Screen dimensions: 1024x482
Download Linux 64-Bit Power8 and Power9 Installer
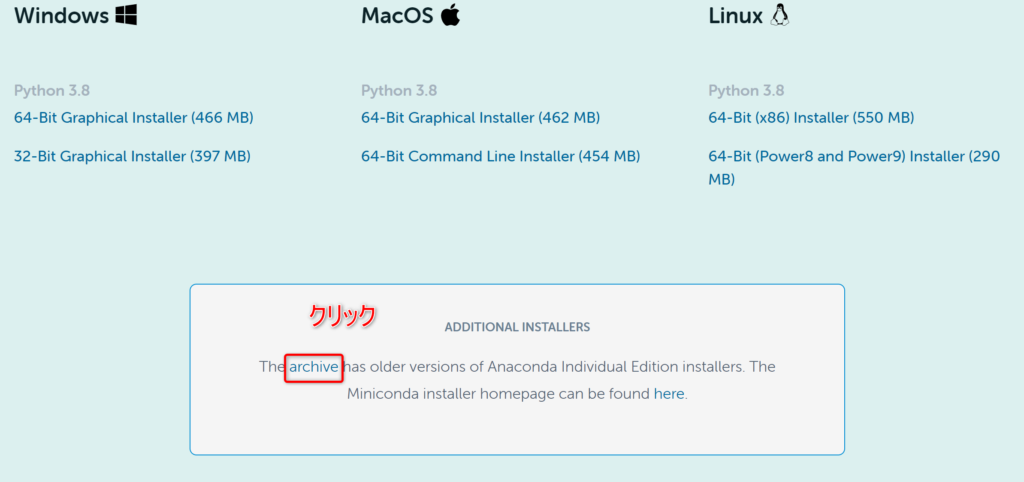(x=854, y=168)
